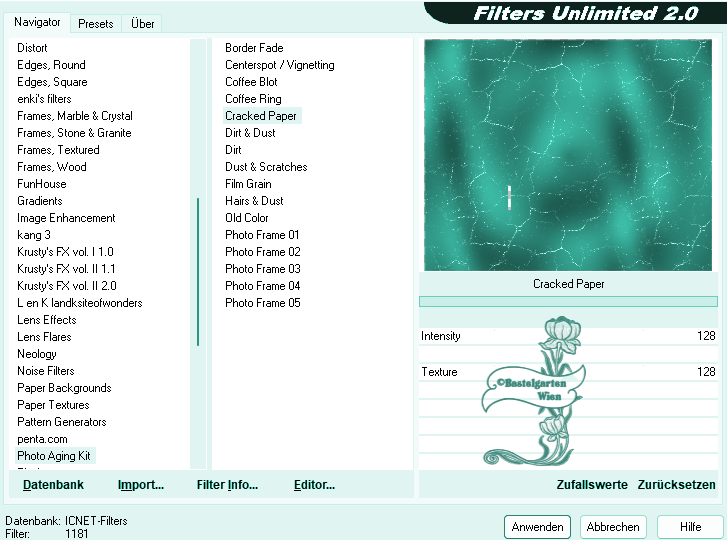727x540 pixels.
Task: Choose Photo Frame 02 filter
Action: (262, 252)
